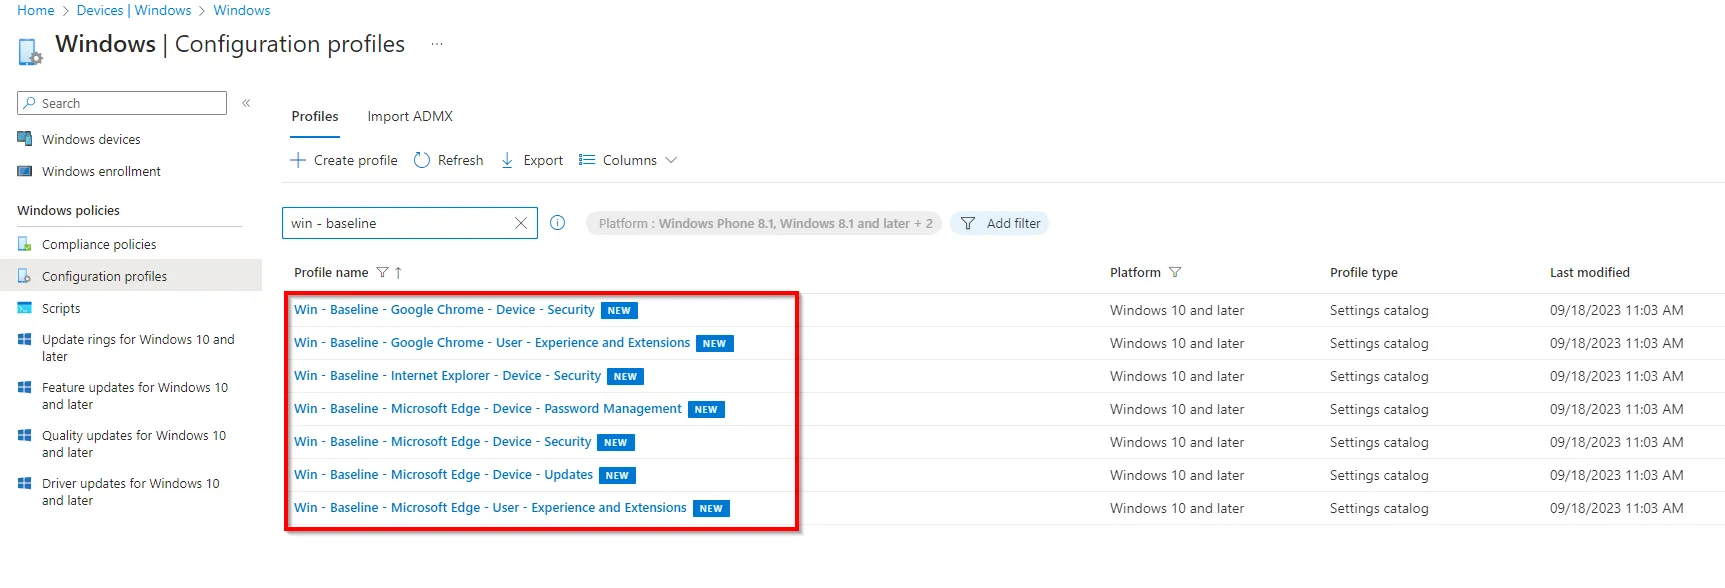
Task: Open the ellipsis more options menu
Action: 437,44
